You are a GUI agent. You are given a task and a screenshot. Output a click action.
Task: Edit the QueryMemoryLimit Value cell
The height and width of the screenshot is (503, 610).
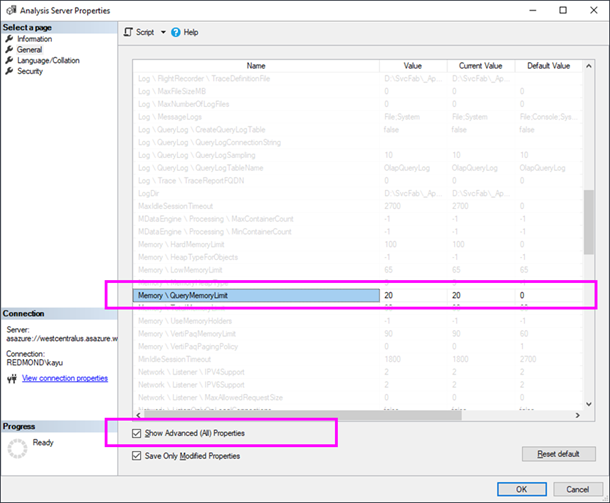(x=413, y=295)
